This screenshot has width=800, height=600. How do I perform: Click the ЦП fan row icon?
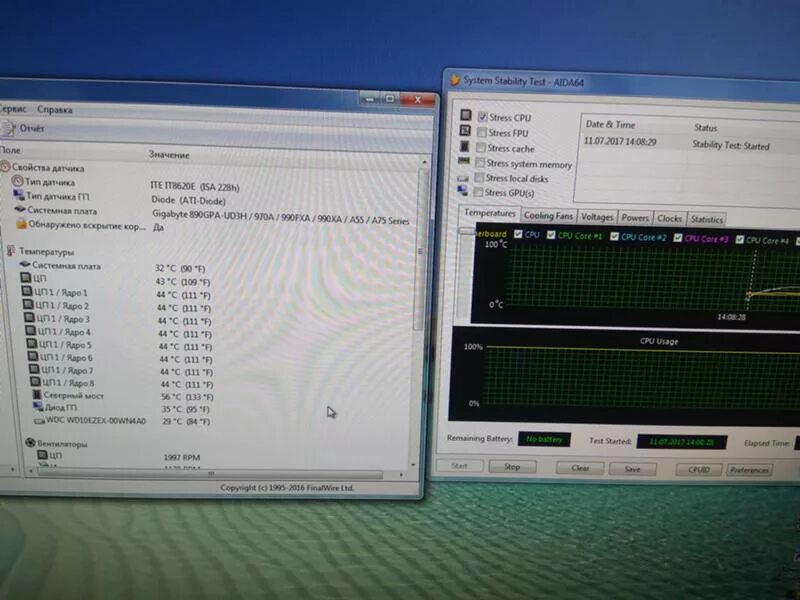click(x=43, y=455)
